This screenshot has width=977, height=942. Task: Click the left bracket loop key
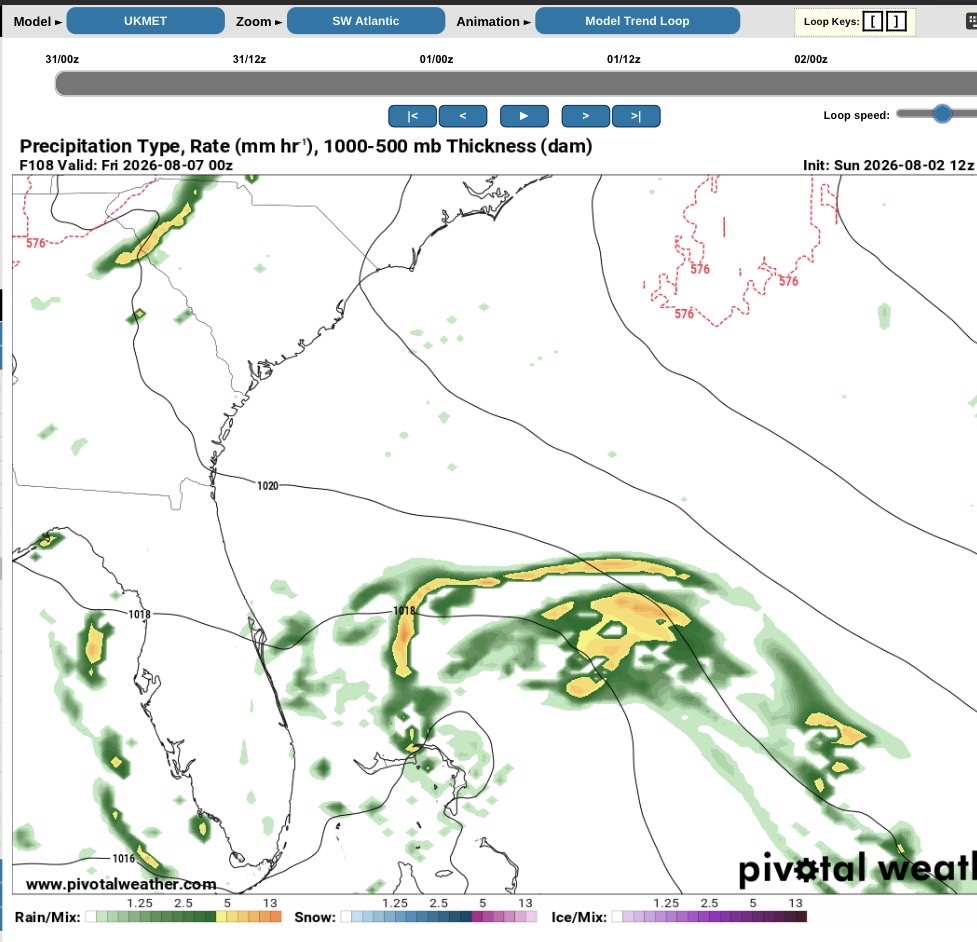coord(873,22)
